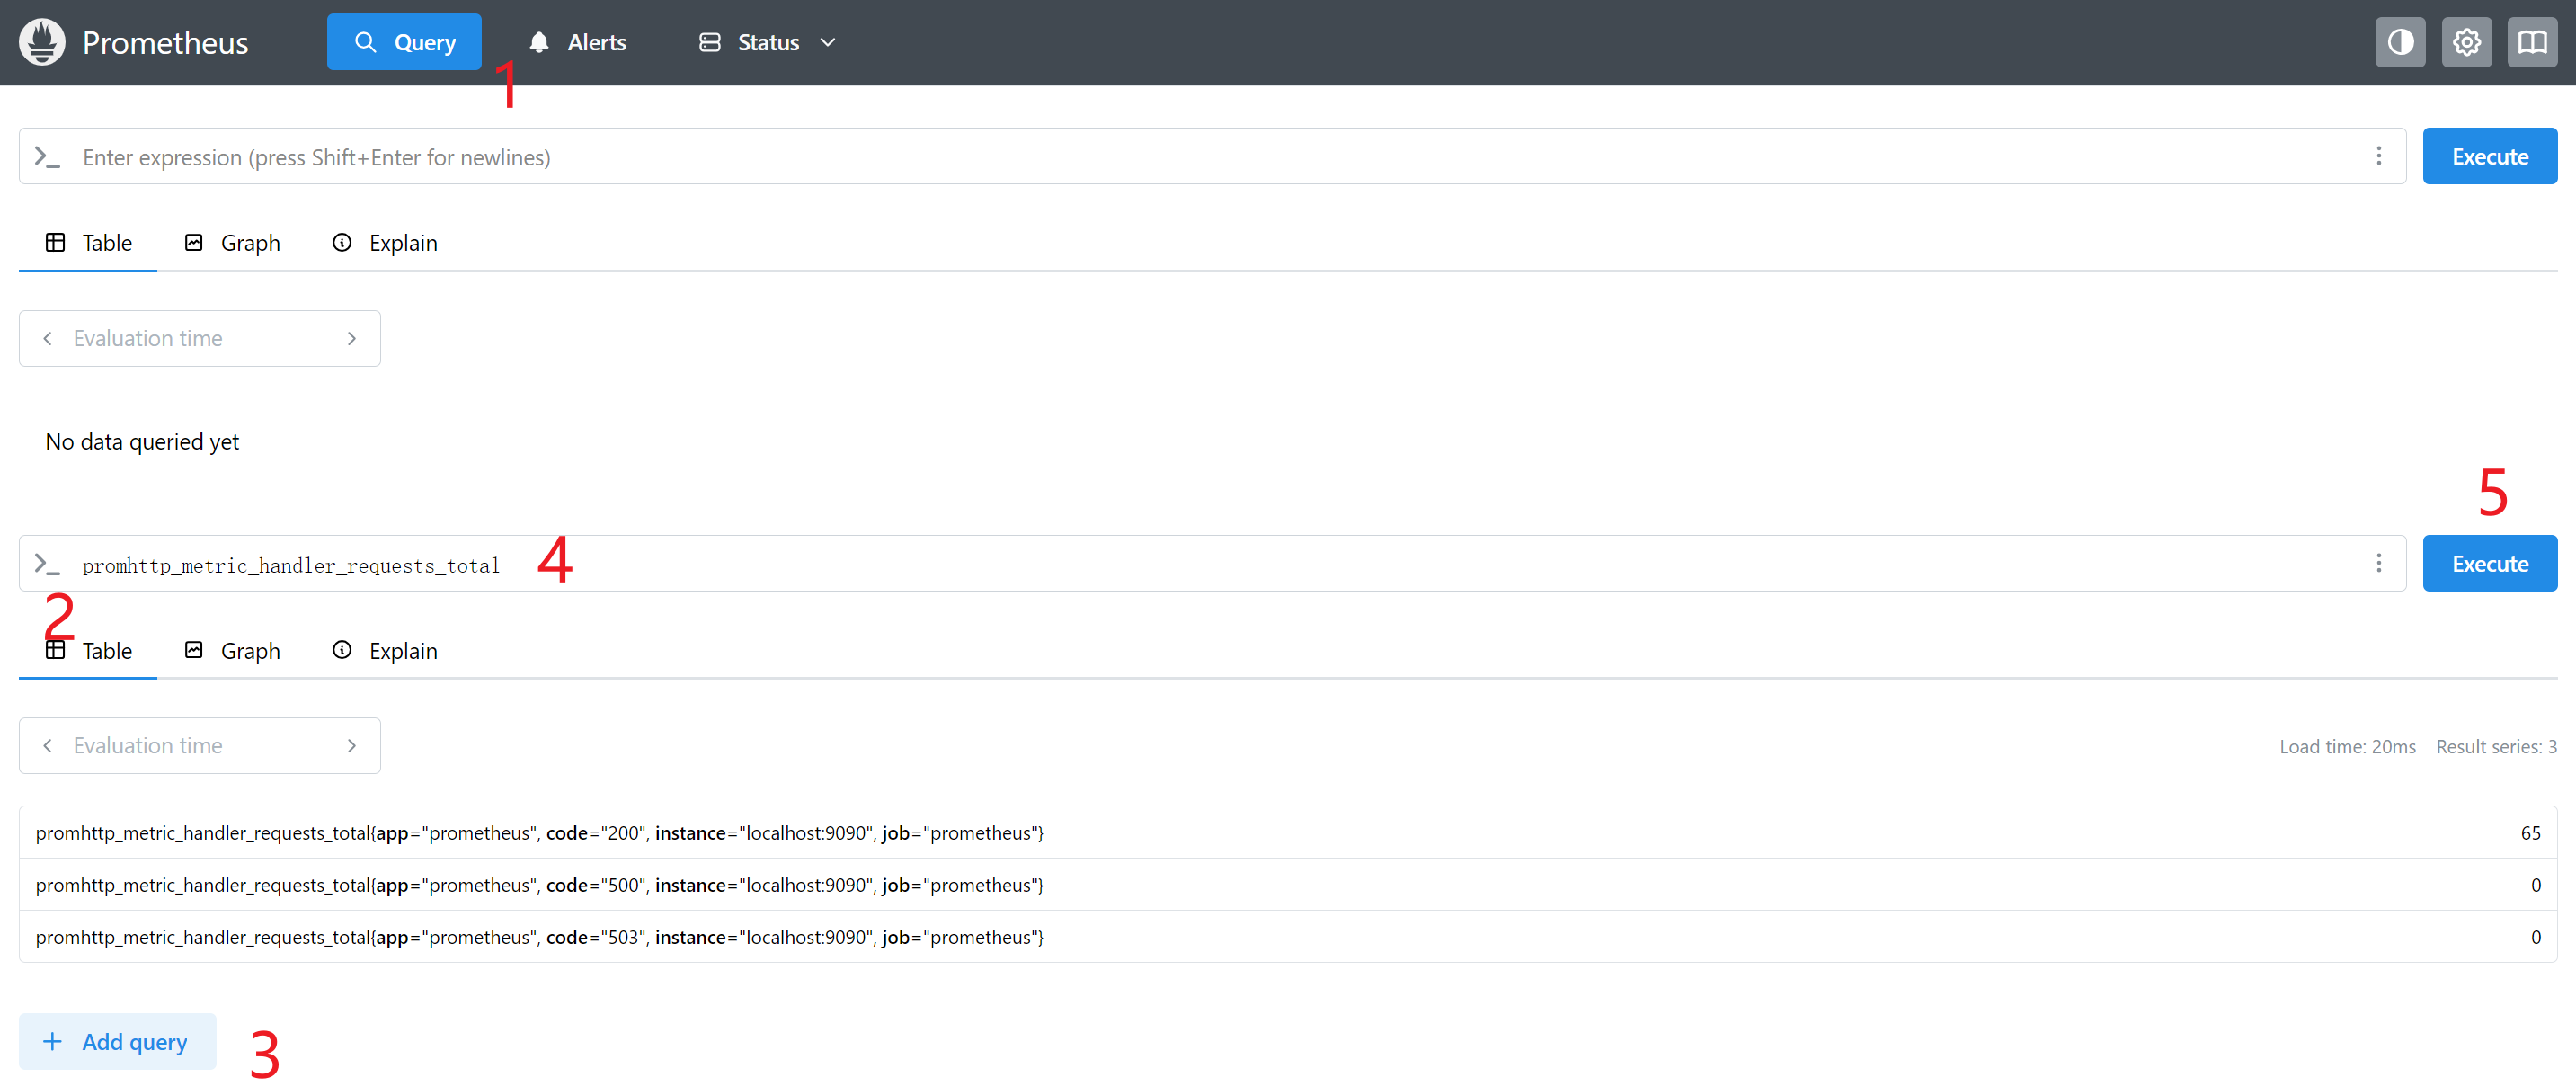Toggle the light/dark theme icon
Viewport: 2576px width, 1086px height.
click(x=2400, y=42)
